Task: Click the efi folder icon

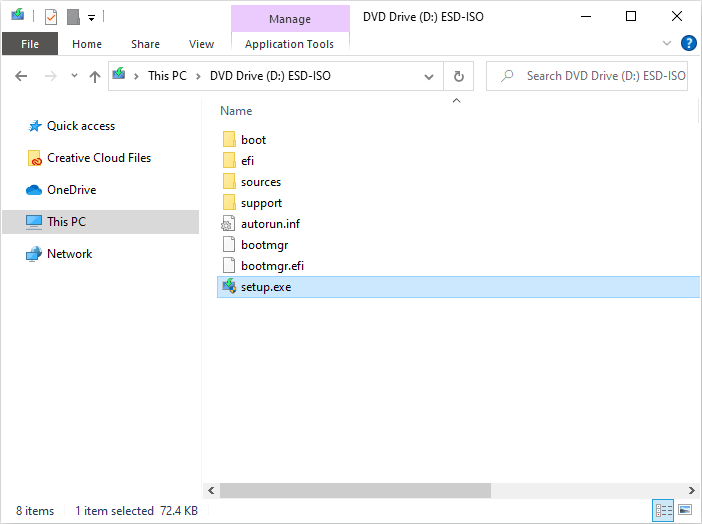Action: (229, 160)
